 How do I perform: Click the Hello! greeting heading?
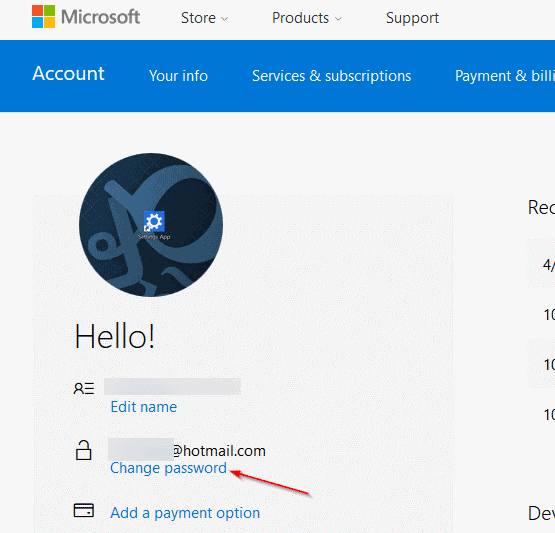click(115, 336)
